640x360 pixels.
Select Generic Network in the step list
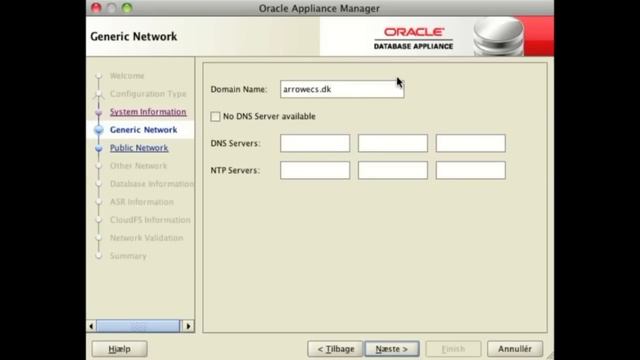(144, 130)
